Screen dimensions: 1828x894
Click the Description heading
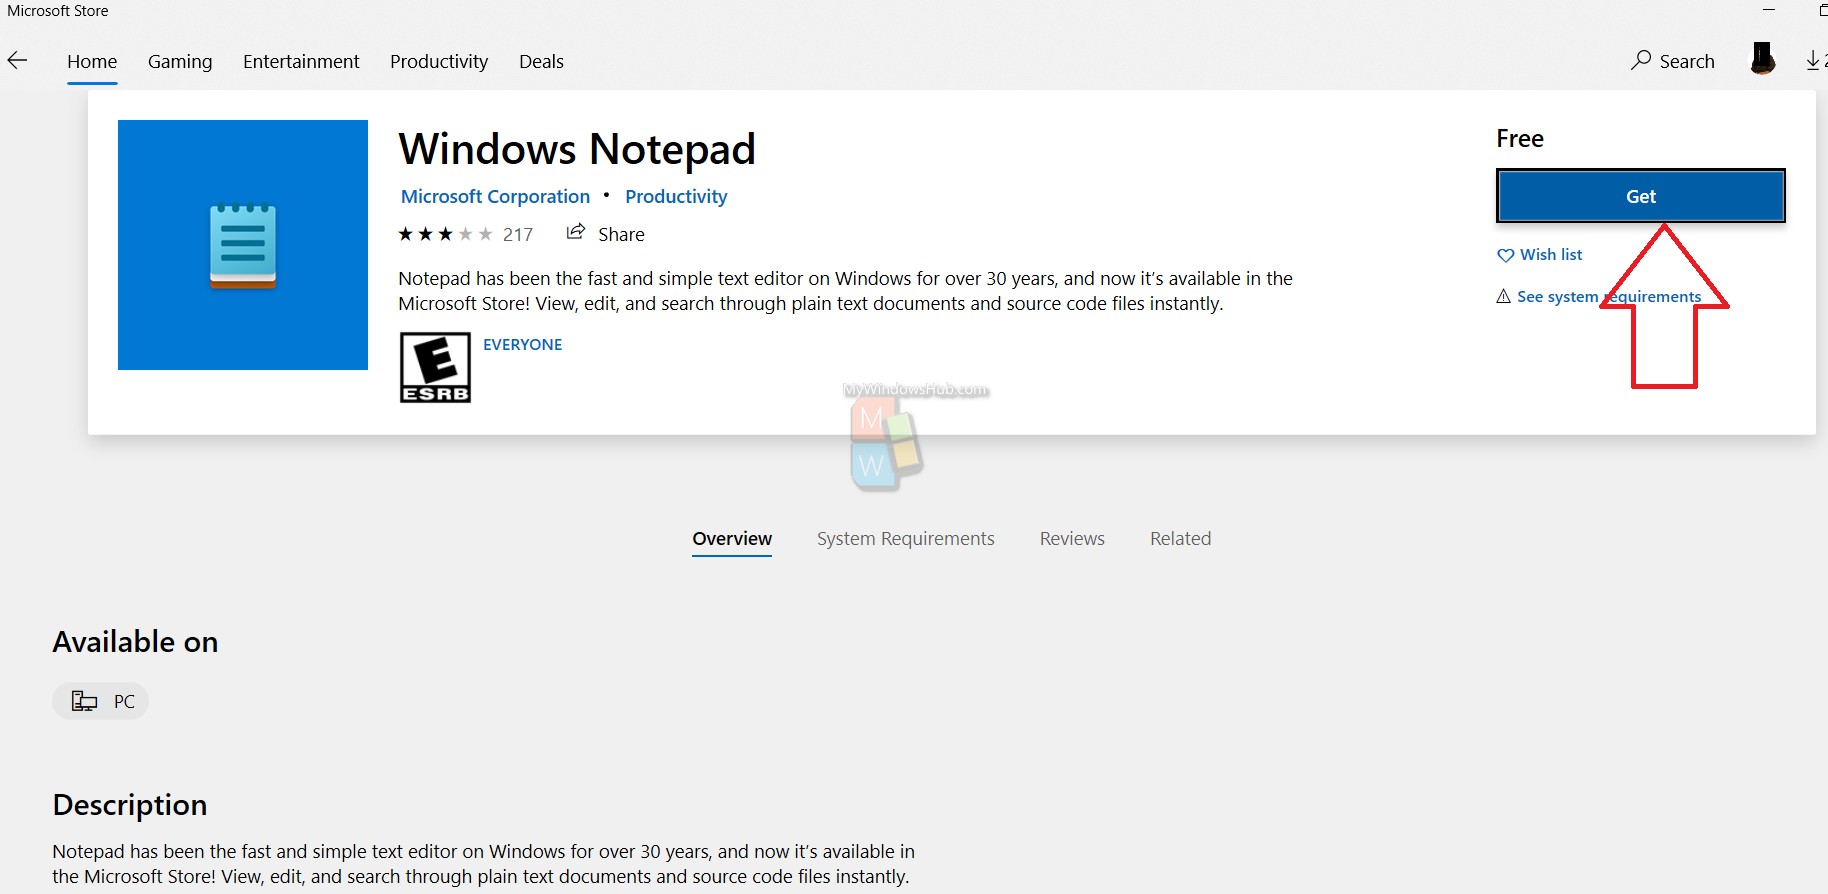[130, 804]
